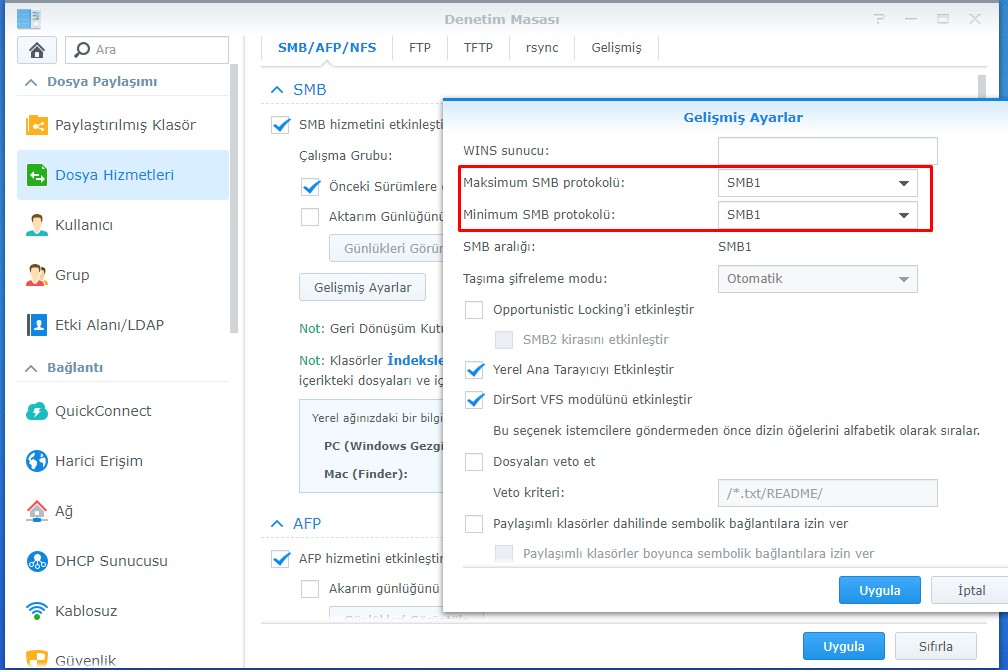Uncheck Yerel Ana Tarayıcıyı Etkinleştir
Image resolution: width=1008 pixels, height=670 pixels.
pos(475,370)
